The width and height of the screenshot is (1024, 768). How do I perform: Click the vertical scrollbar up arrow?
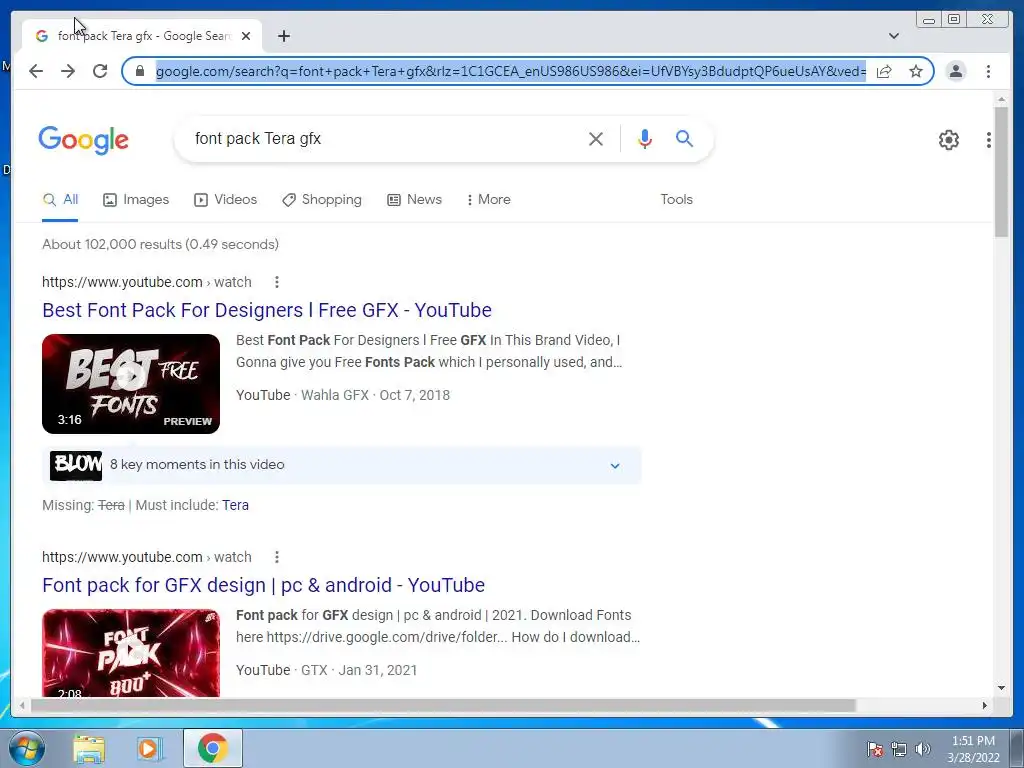pos(1001,99)
